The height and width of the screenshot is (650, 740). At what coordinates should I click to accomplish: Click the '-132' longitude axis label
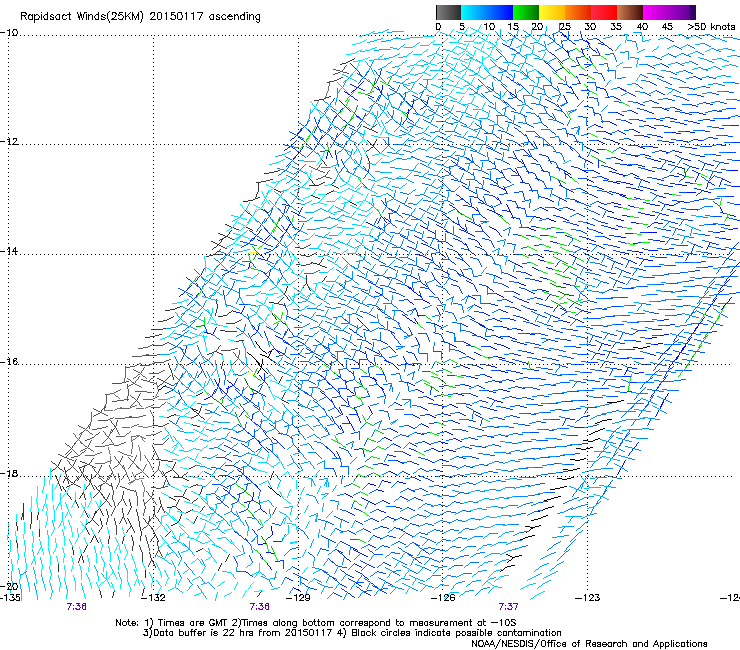click(x=154, y=598)
